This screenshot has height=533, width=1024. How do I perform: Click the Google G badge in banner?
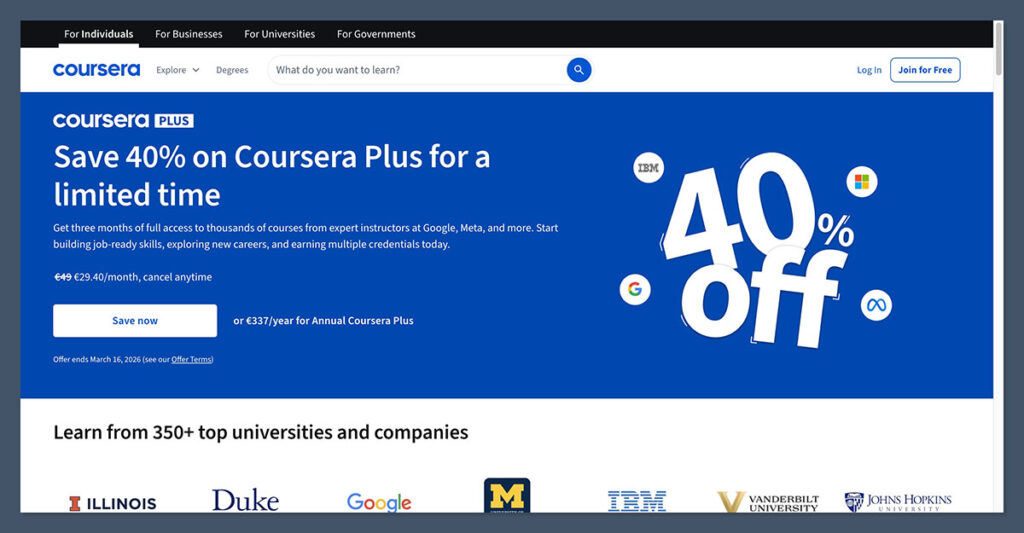(x=635, y=289)
